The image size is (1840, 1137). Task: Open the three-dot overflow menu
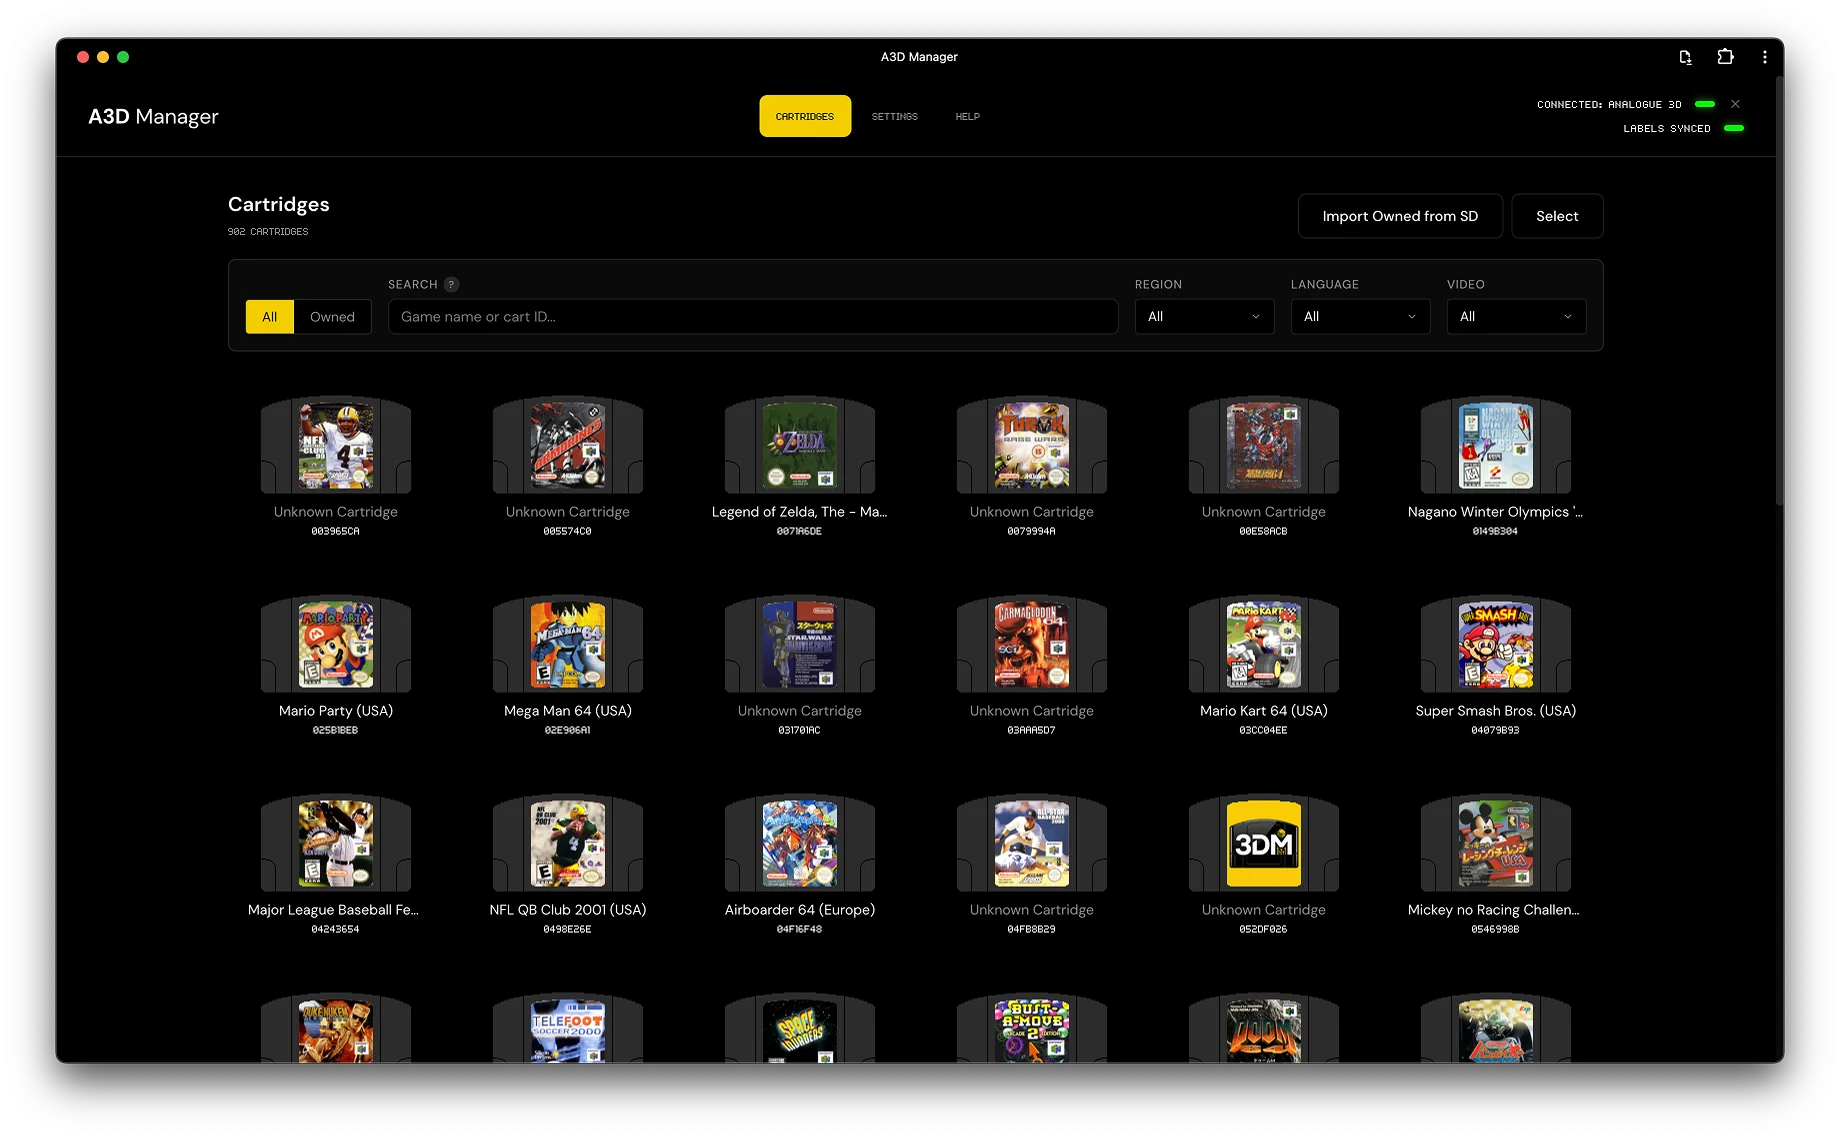tap(1764, 57)
